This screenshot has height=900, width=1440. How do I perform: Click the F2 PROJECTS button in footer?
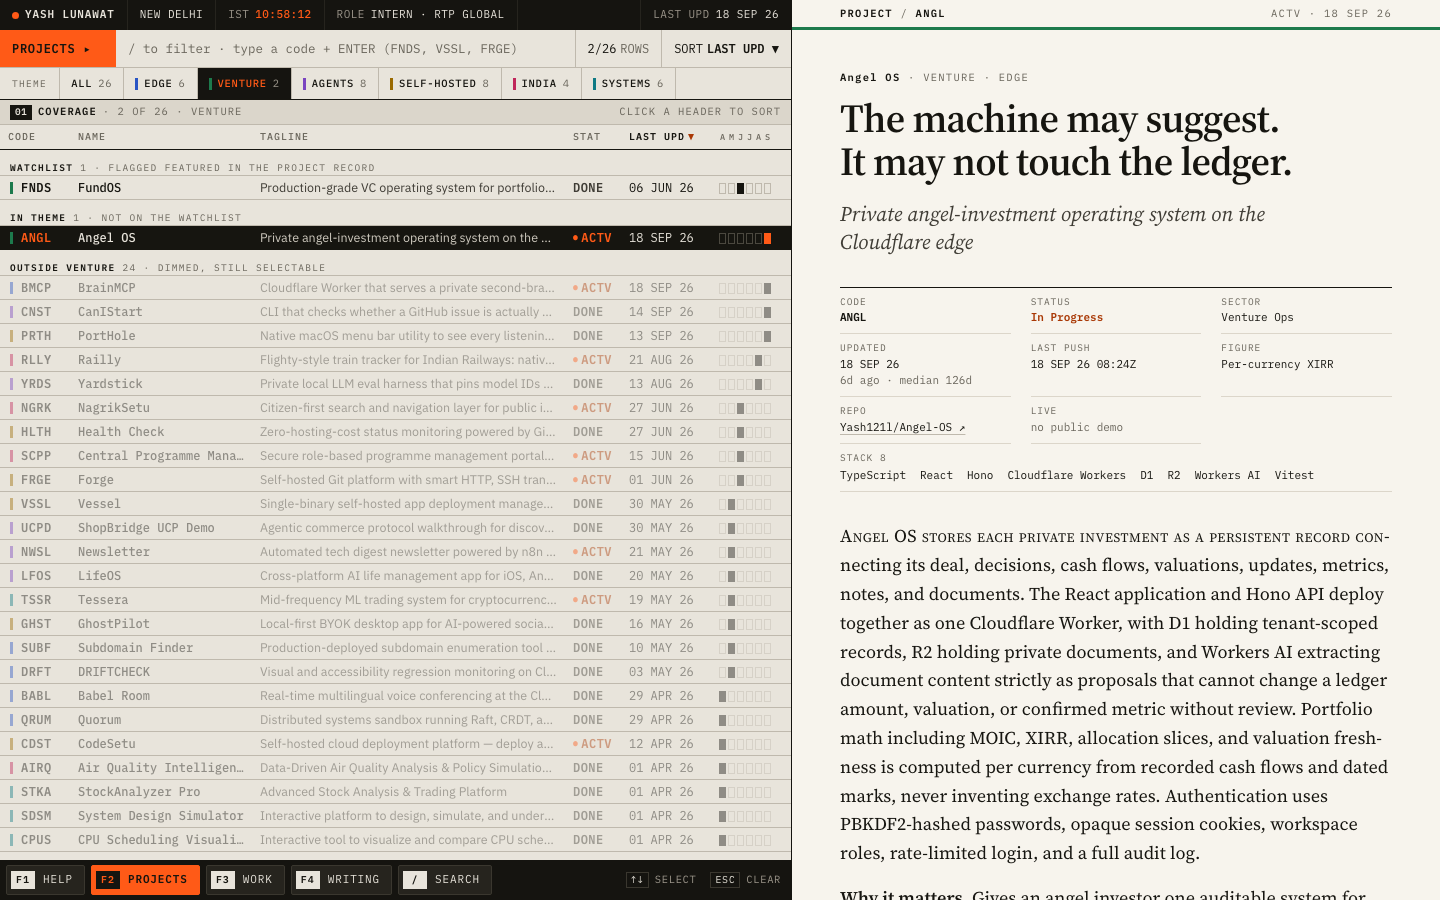click(145, 880)
